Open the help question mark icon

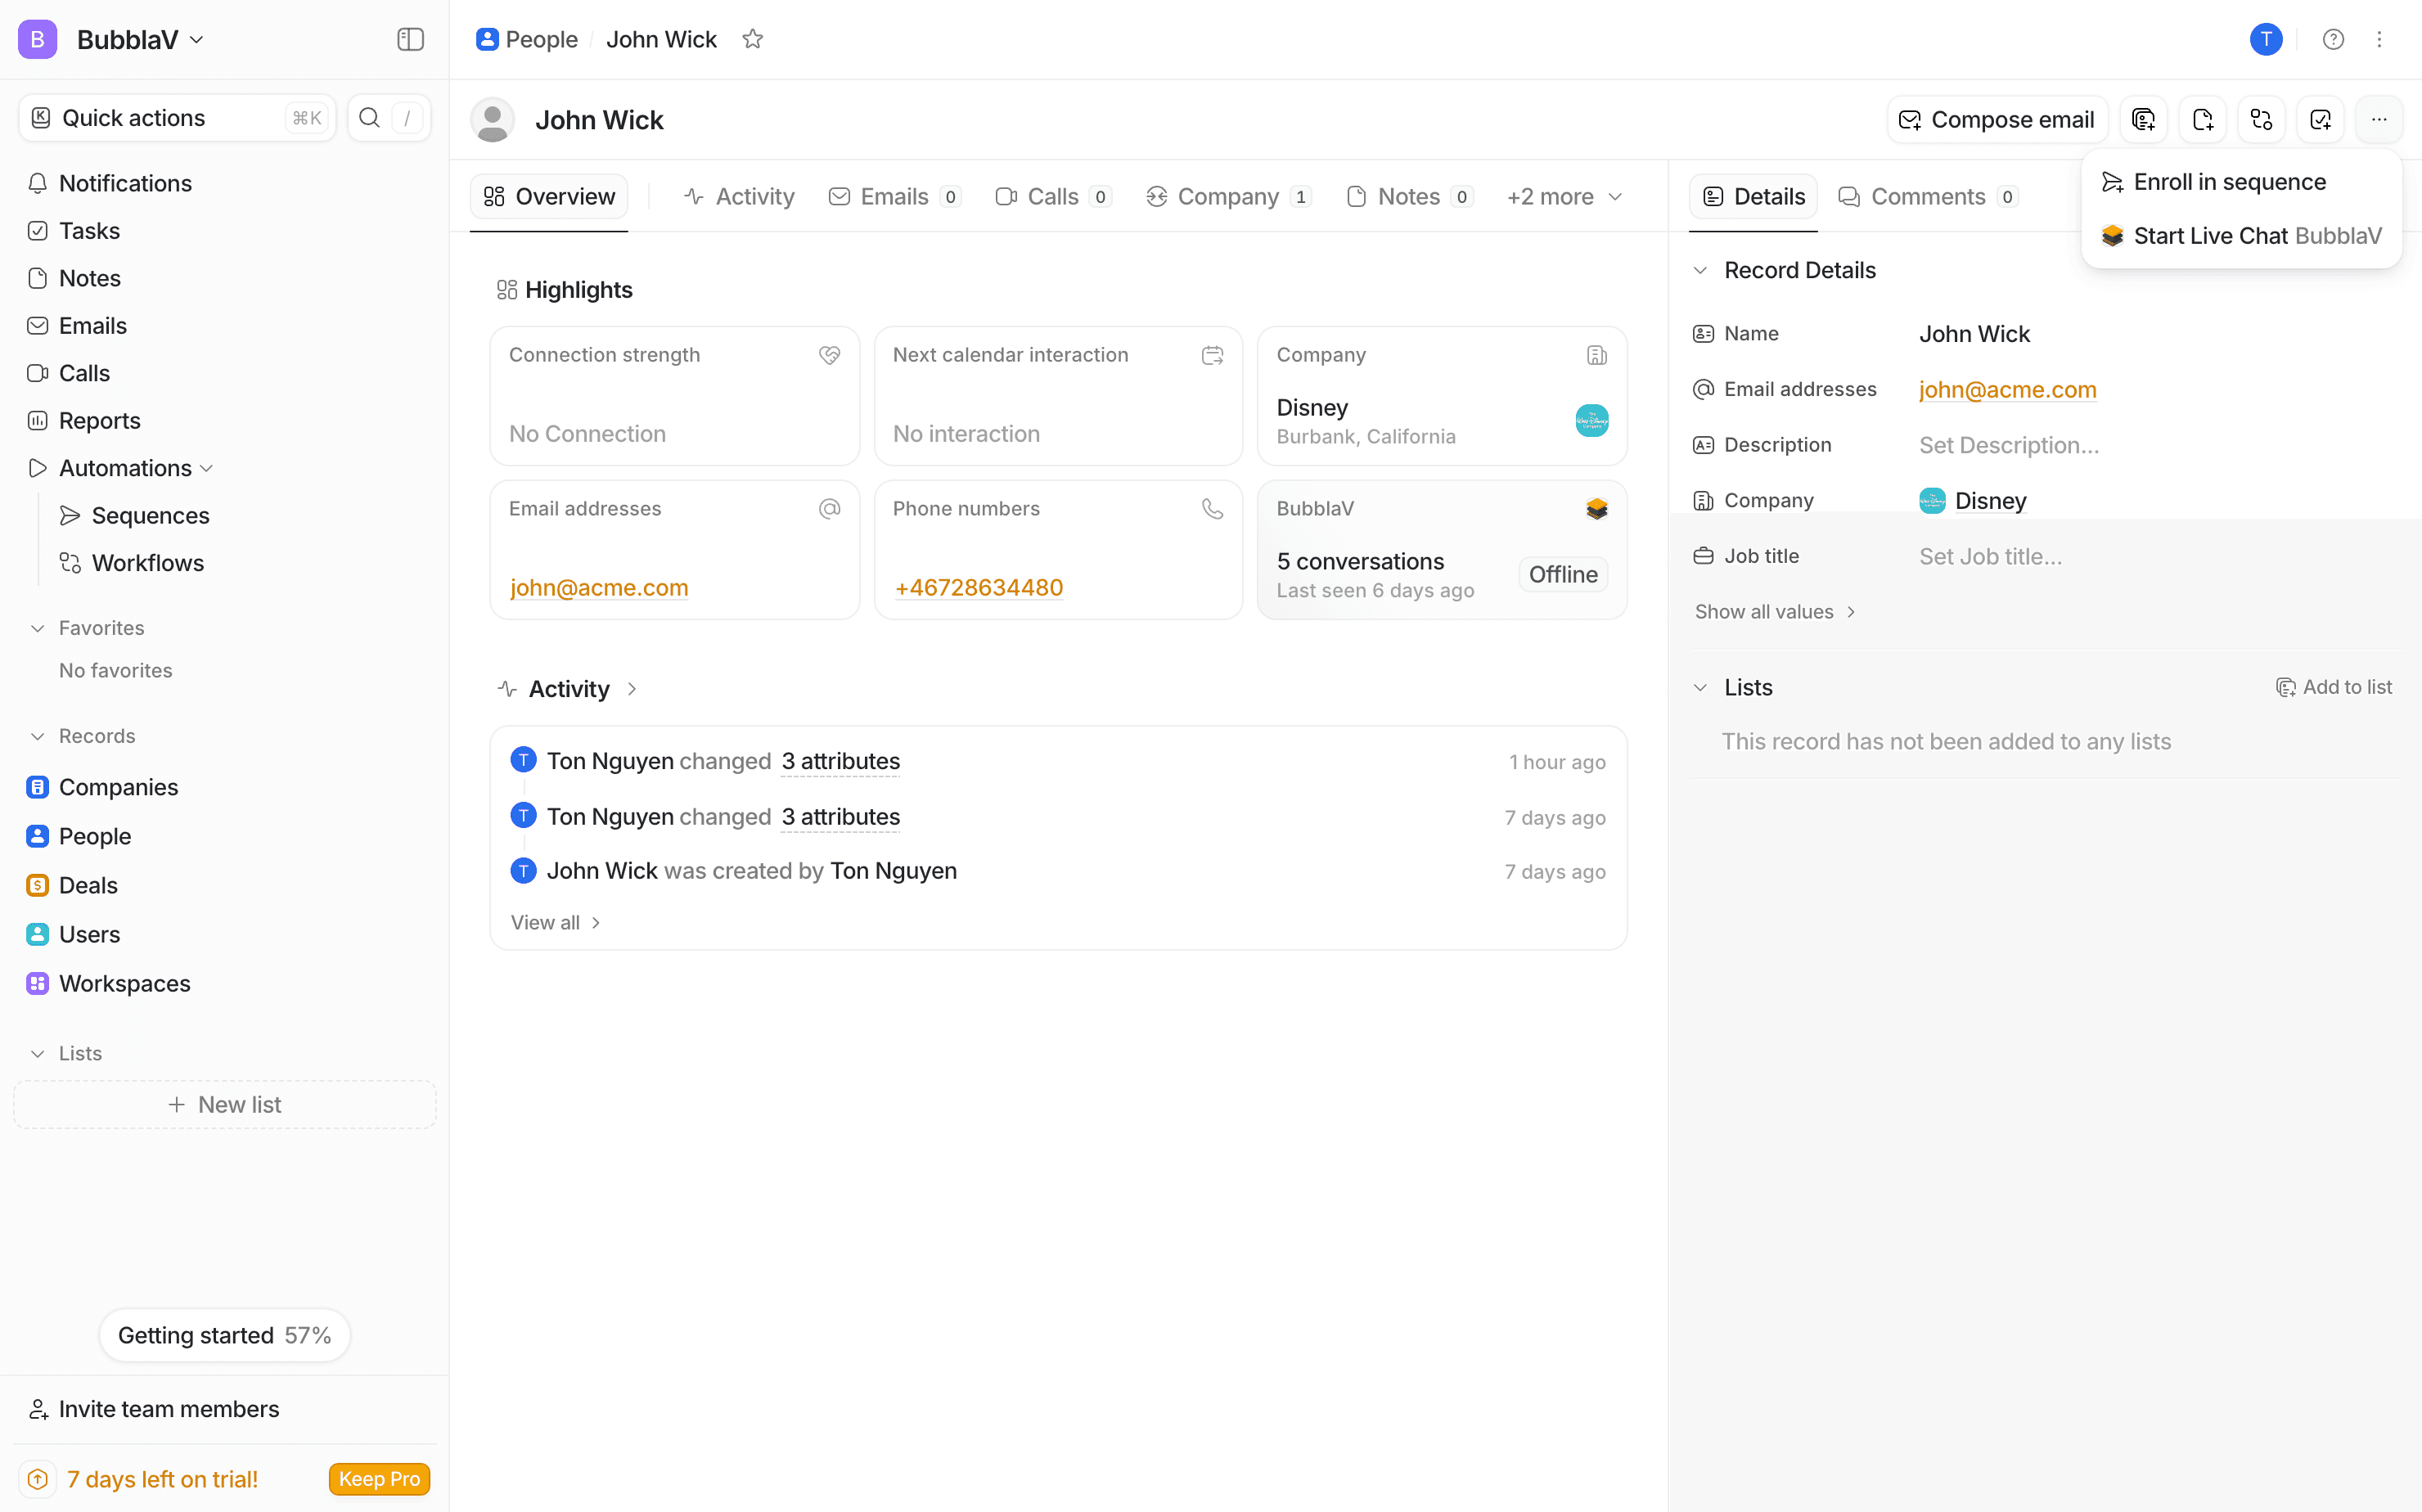tap(2333, 39)
